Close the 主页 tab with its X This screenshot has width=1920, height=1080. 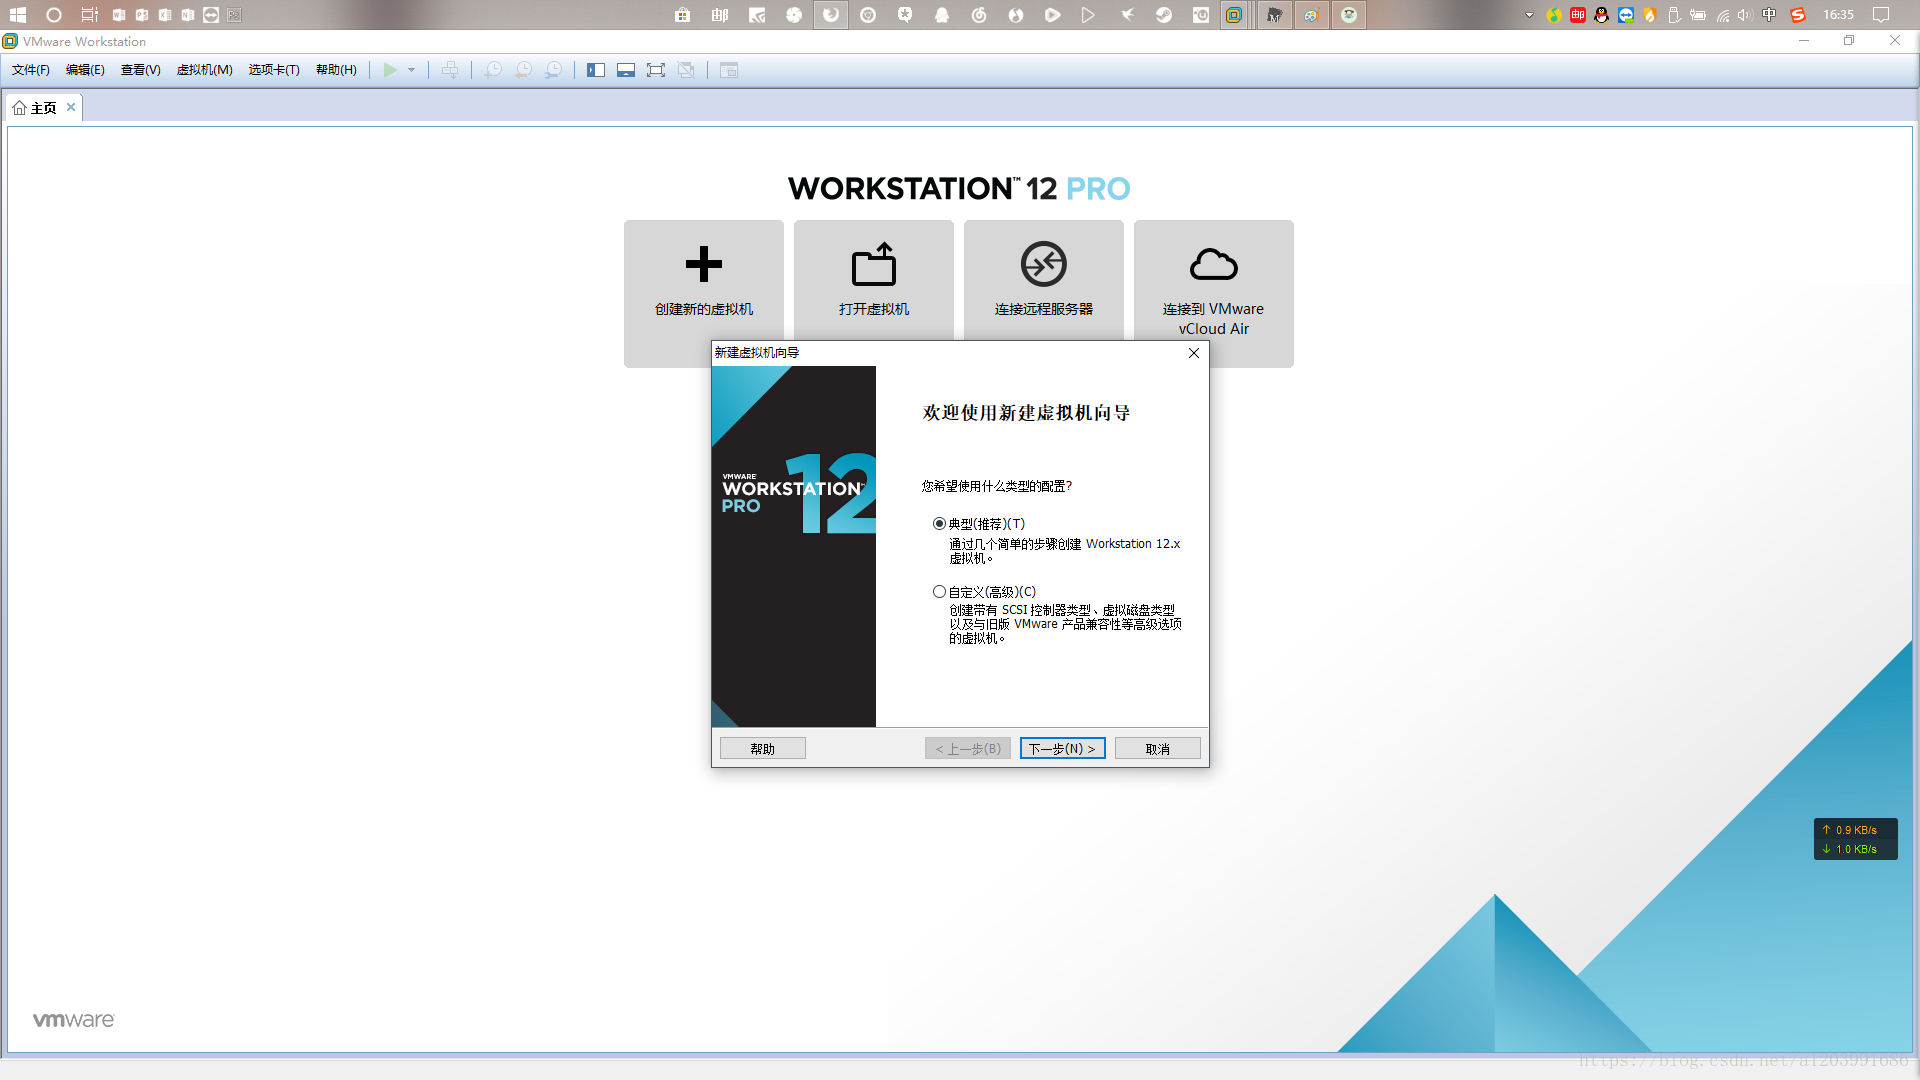pos(71,107)
